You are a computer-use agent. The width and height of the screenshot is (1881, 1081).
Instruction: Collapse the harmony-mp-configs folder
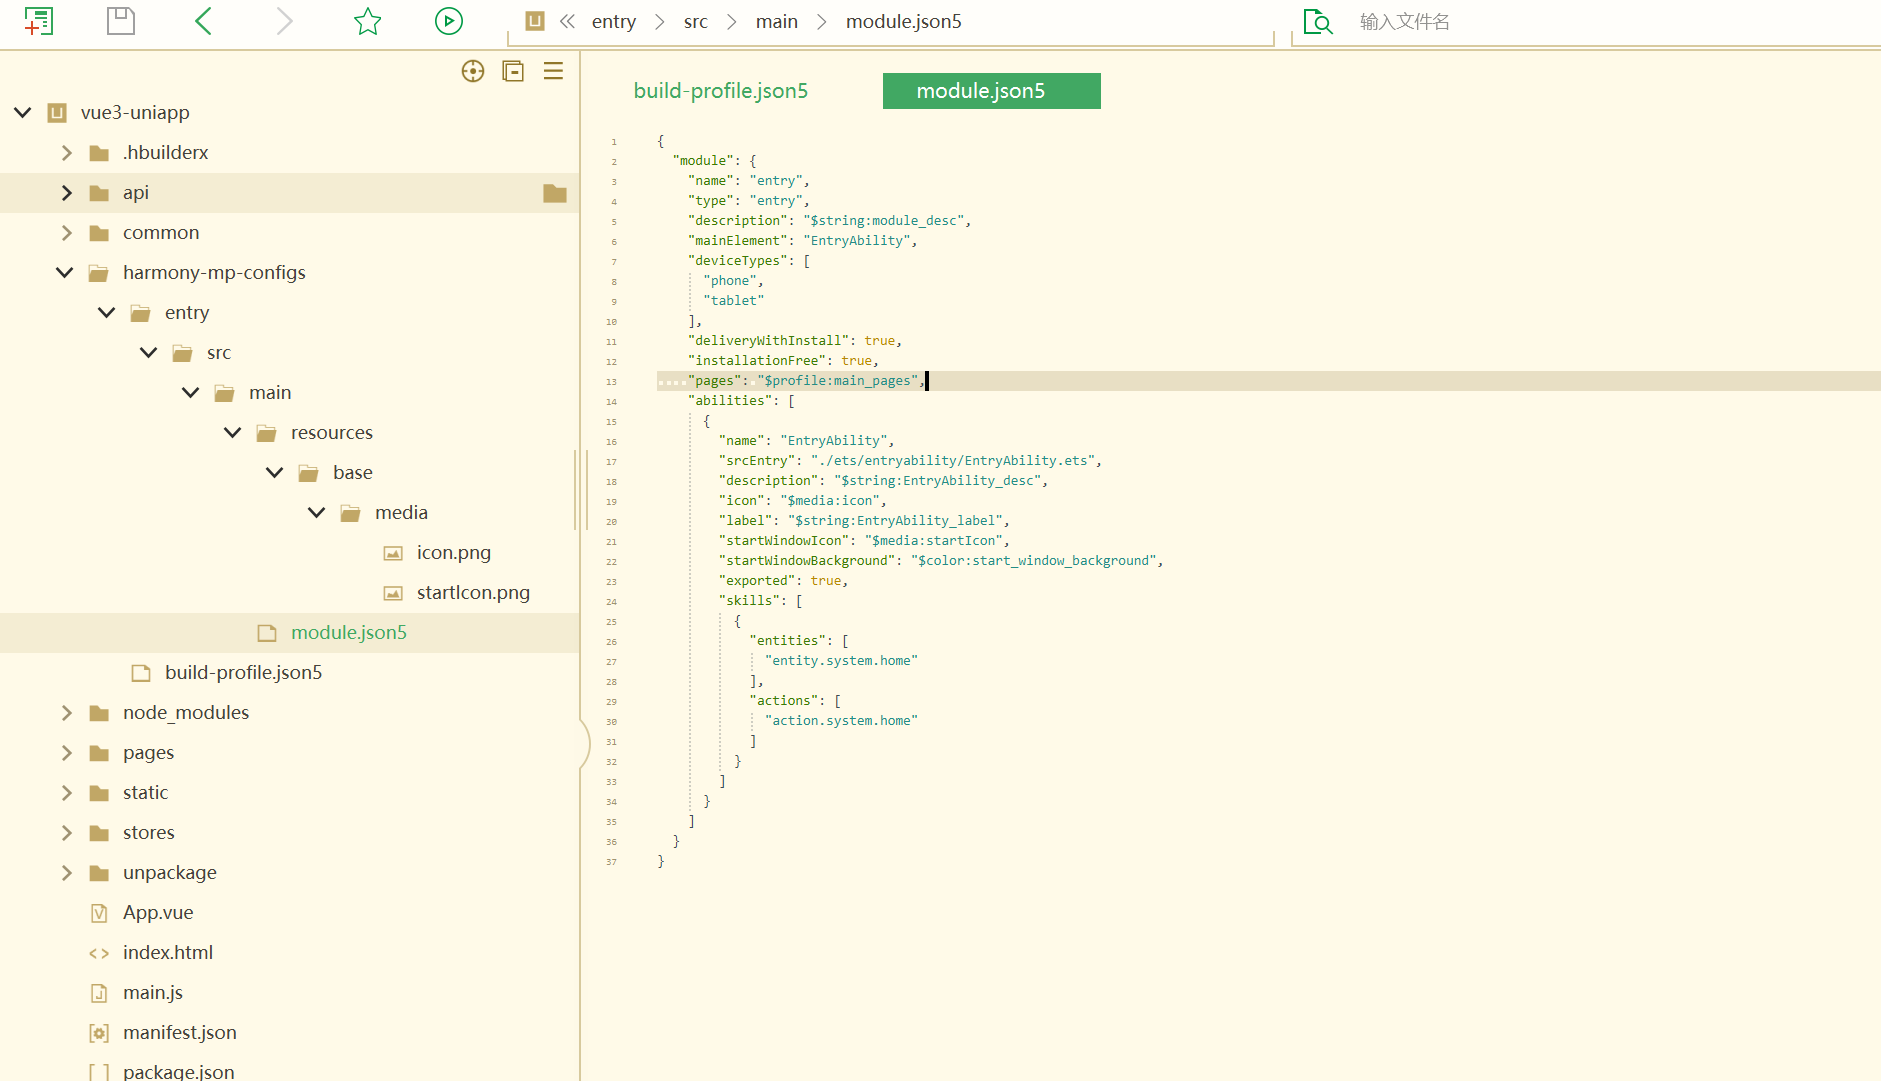point(65,272)
